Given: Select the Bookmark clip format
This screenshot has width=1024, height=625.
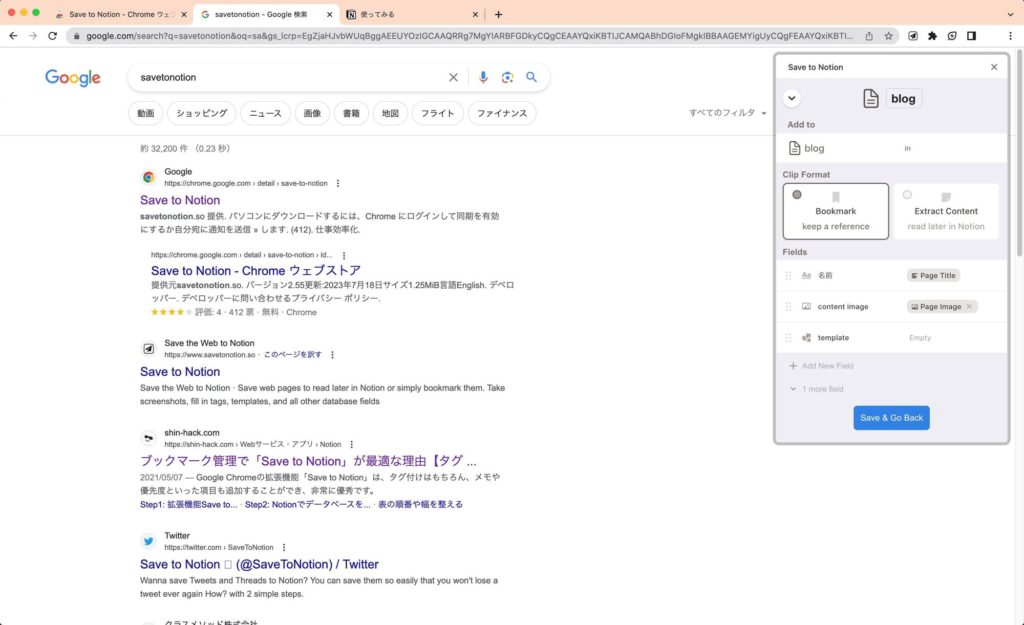Looking at the screenshot, I should [835, 211].
